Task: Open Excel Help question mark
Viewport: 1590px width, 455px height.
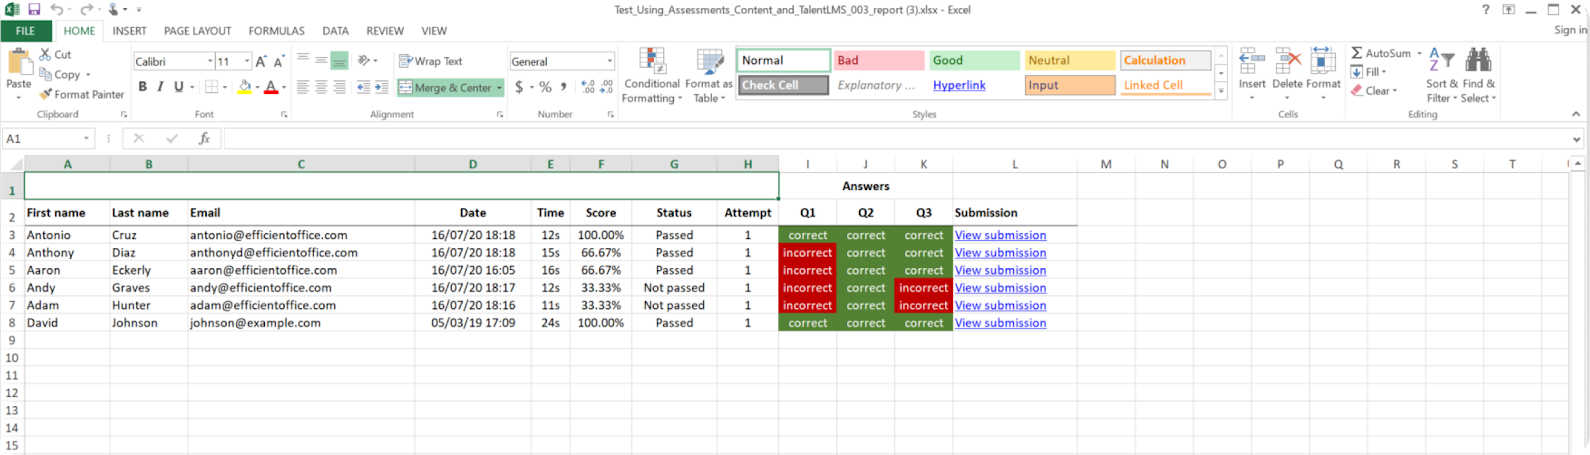Action: (x=1485, y=9)
